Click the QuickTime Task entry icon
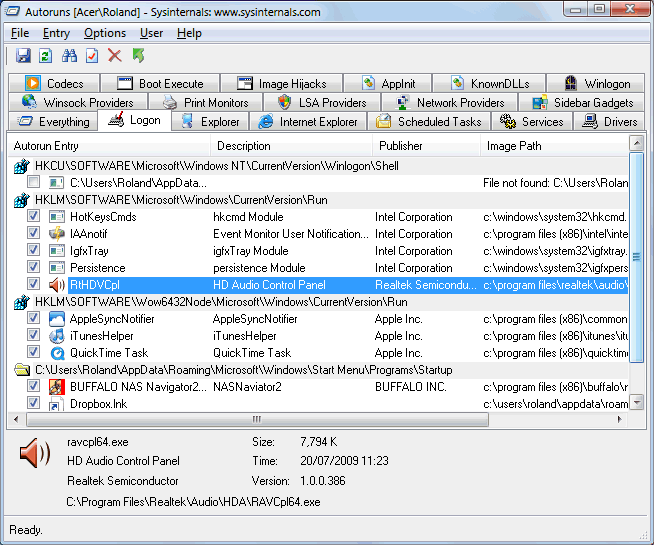This screenshot has height=545, width=654. 57,353
